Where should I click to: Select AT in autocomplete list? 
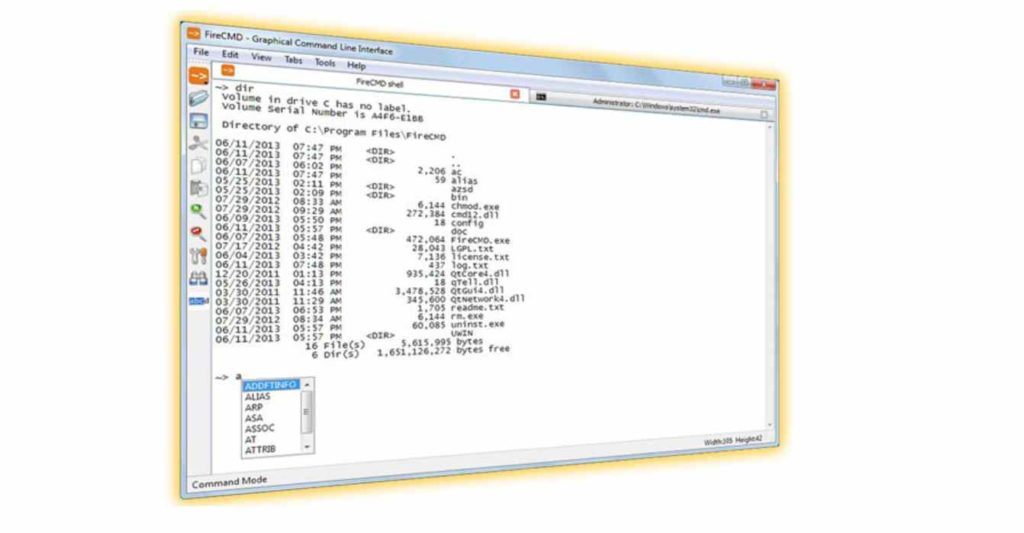(x=251, y=440)
